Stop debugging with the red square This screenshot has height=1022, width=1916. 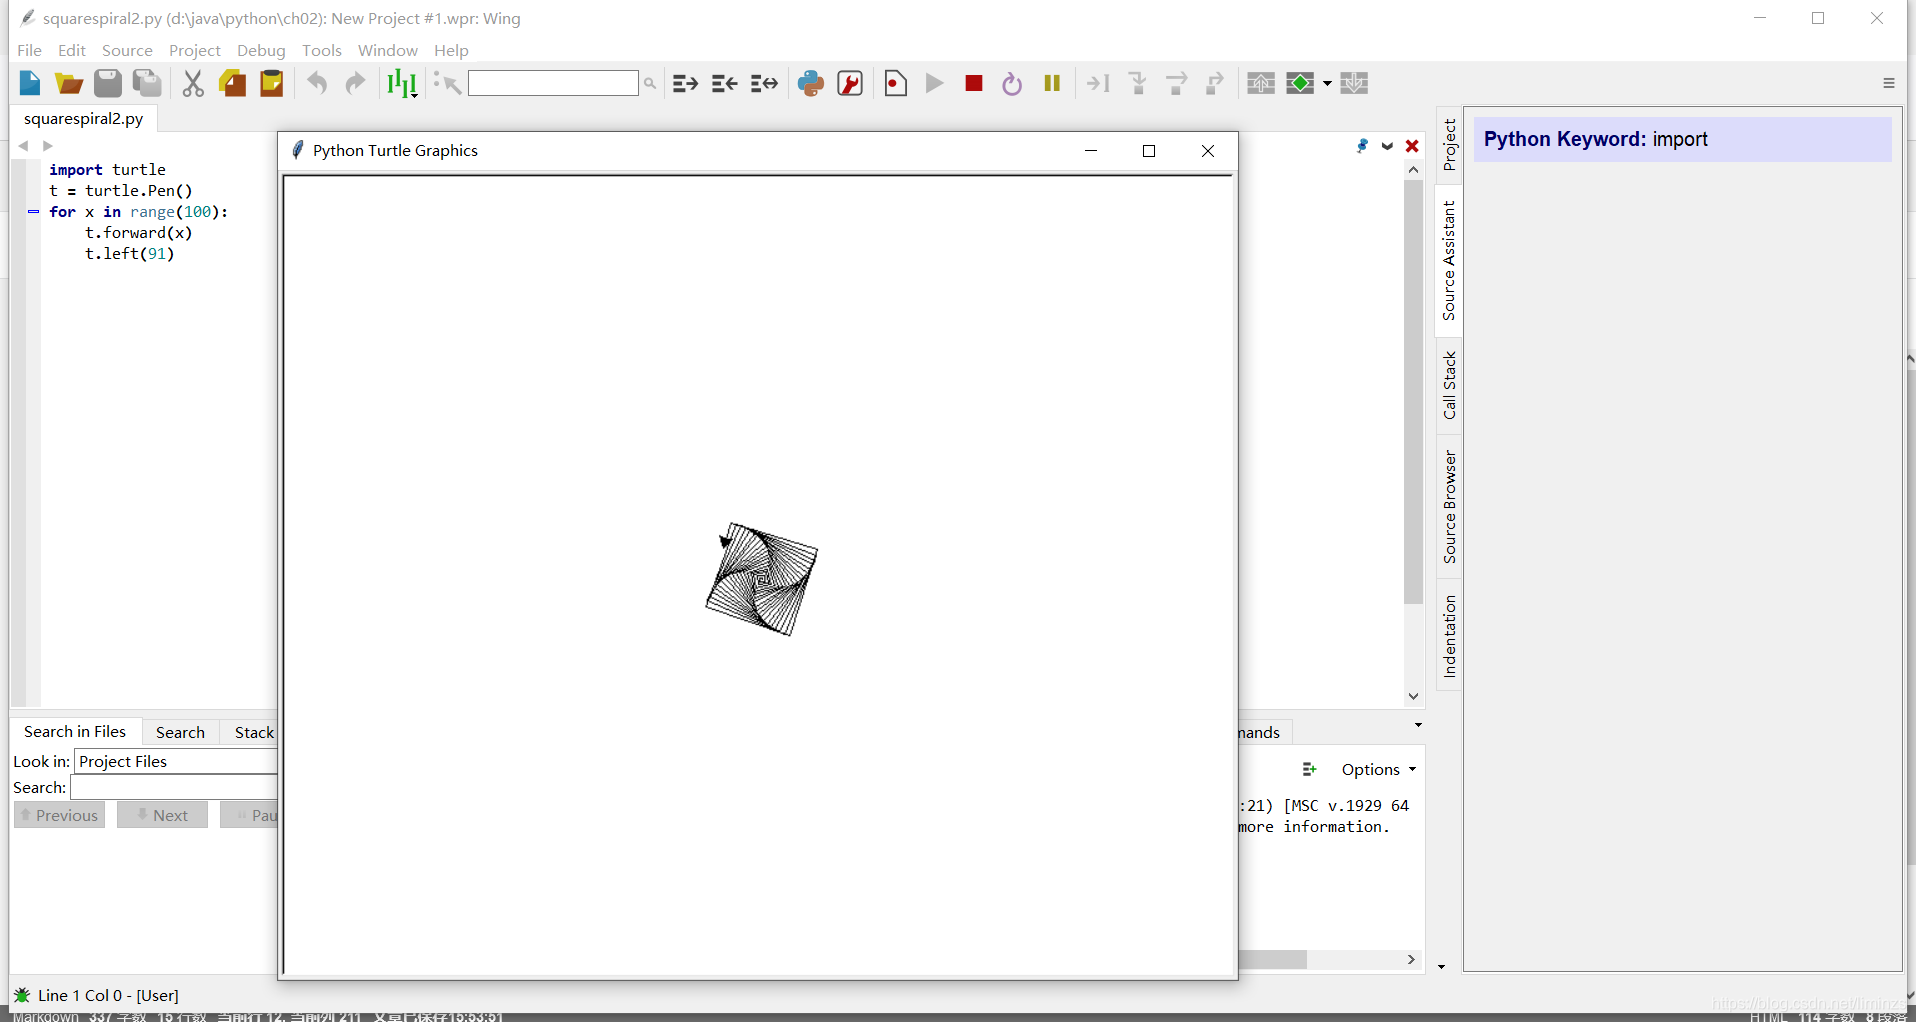pyautogui.click(x=974, y=83)
